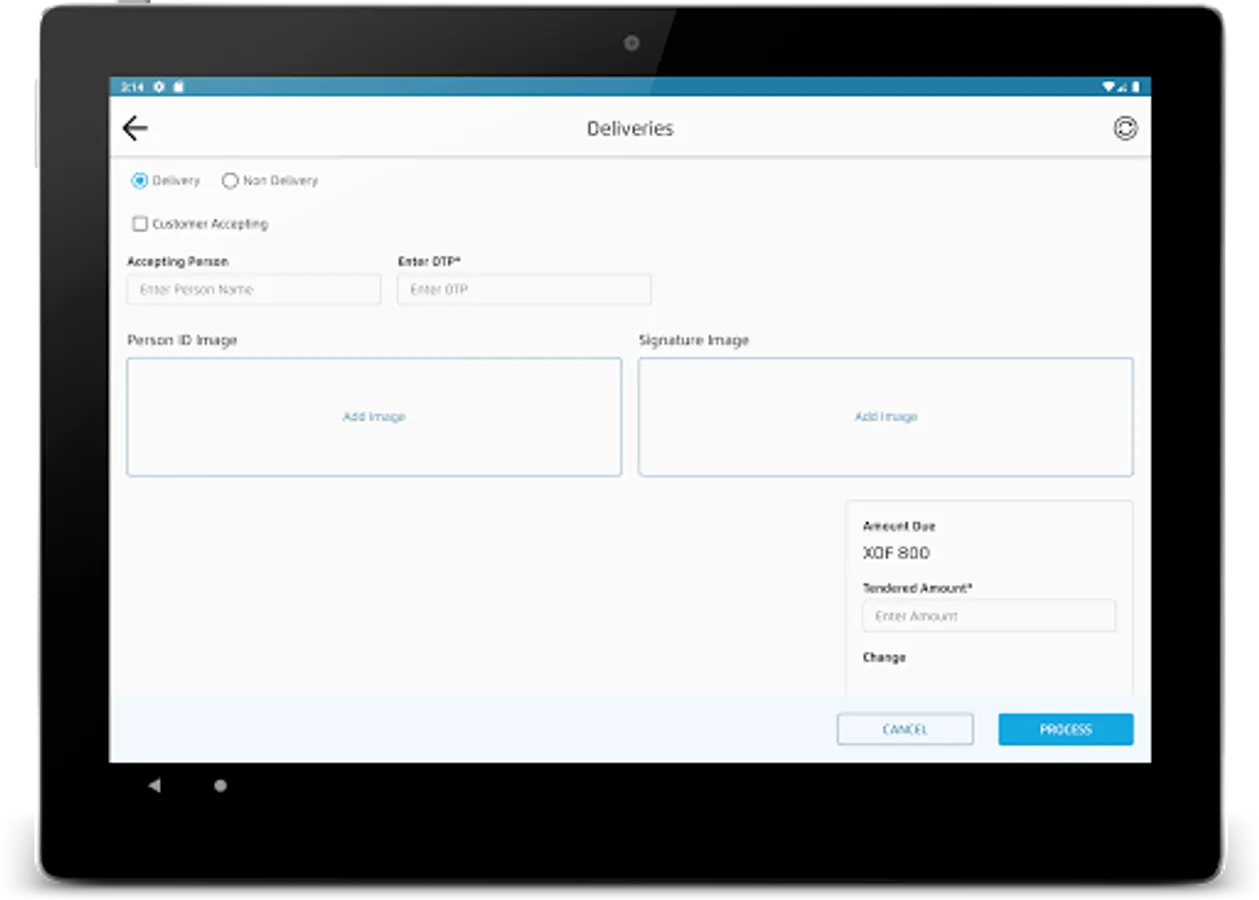Select the Delivery radio button
Viewport: 1259px width, 900px height.
[140, 181]
